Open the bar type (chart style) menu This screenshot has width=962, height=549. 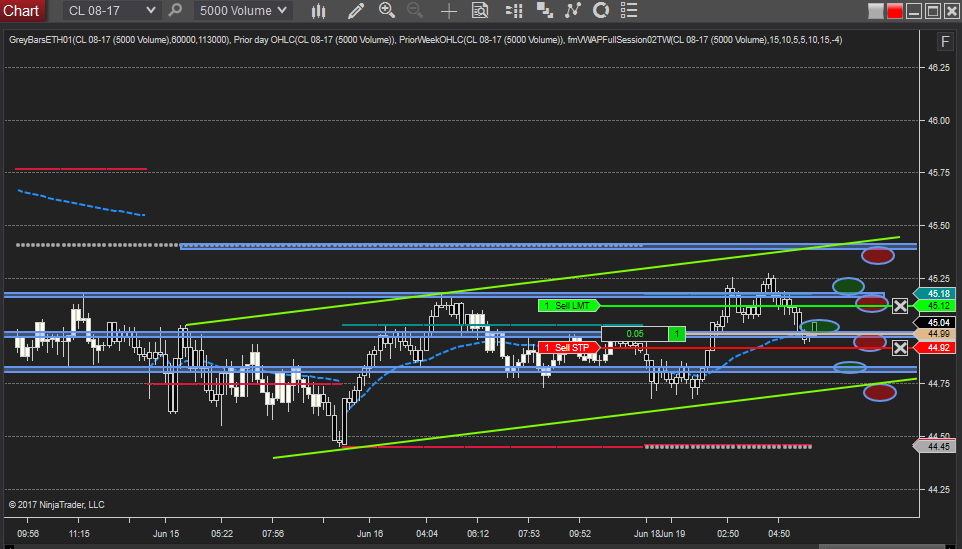[318, 10]
